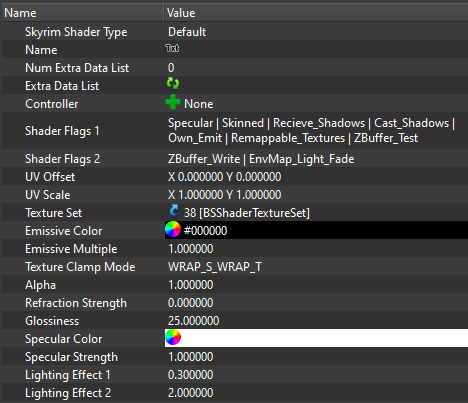Click the WRAP_S_WRAP_T clamp mode value
The width and height of the screenshot is (468, 403).
pyautogui.click(x=215, y=267)
